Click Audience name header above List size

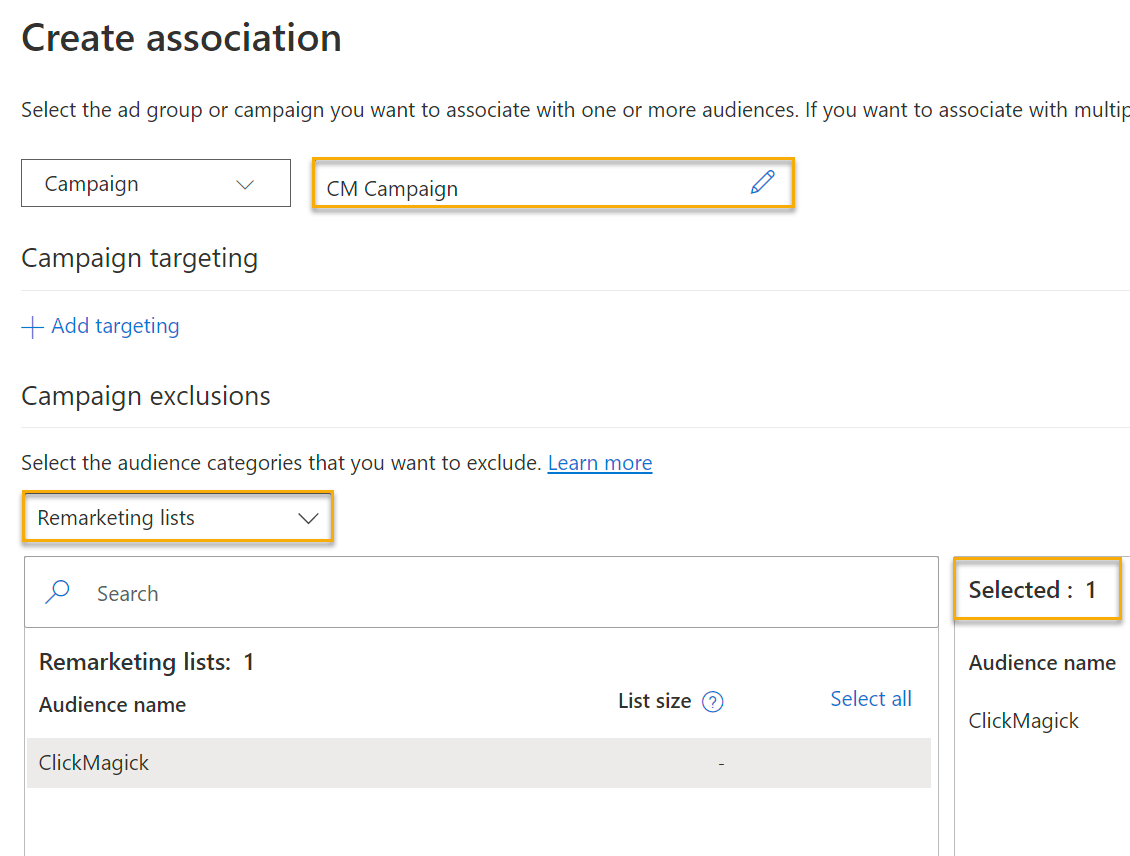(112, 705)
